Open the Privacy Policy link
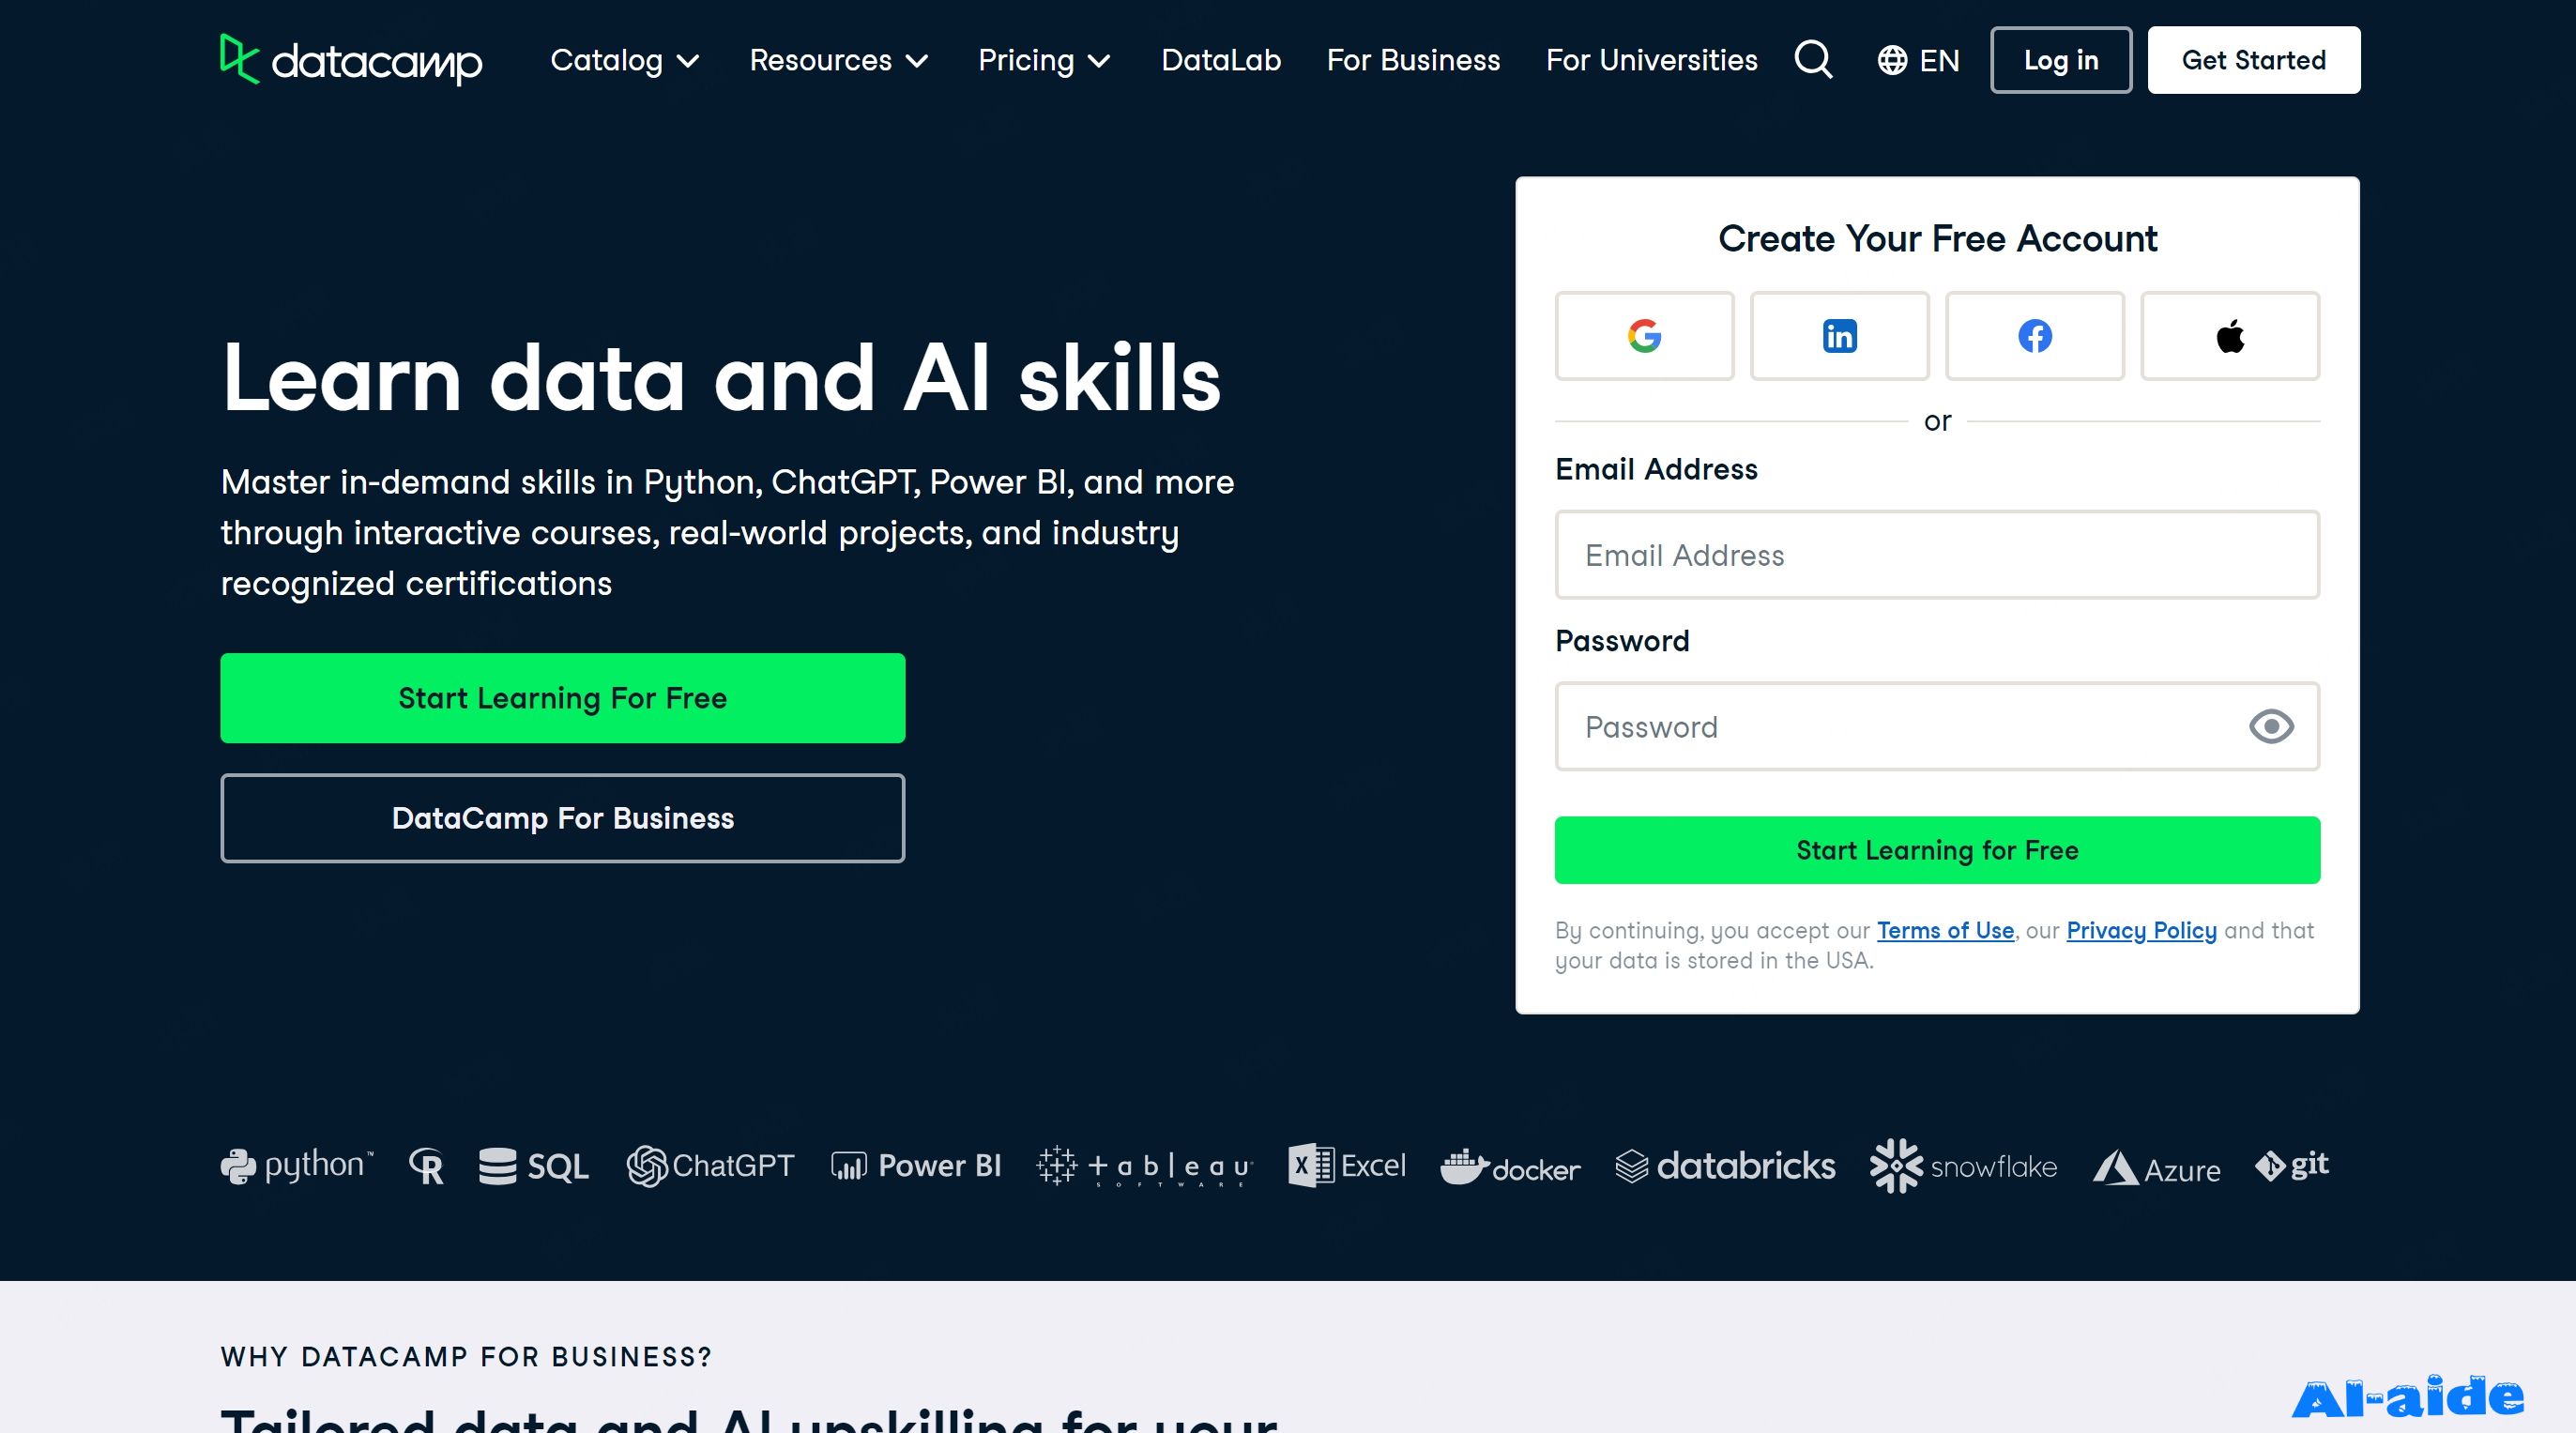This screenshot has width=2576, height=1433. click(2141, 930)
